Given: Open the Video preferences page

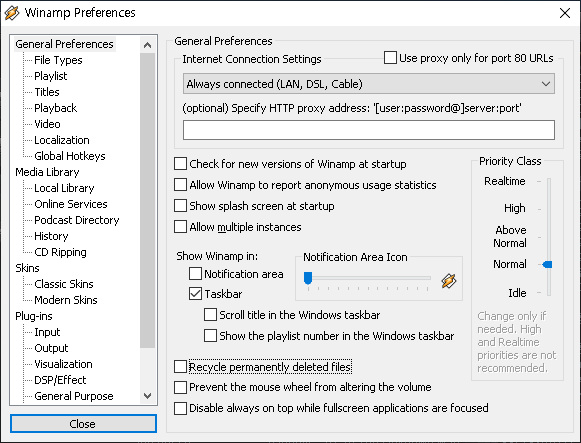Looking at the screenshot, I should 47,124.
